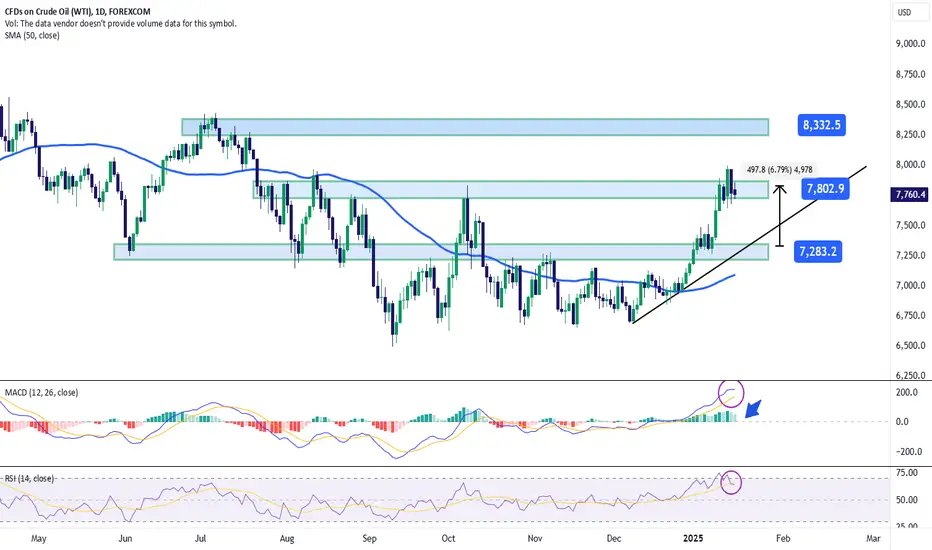Select the chart title 'CFDs on Crude Oil (WTI), 1D, FOREXCOM'
932x550 pixels.
click(77, 11)
